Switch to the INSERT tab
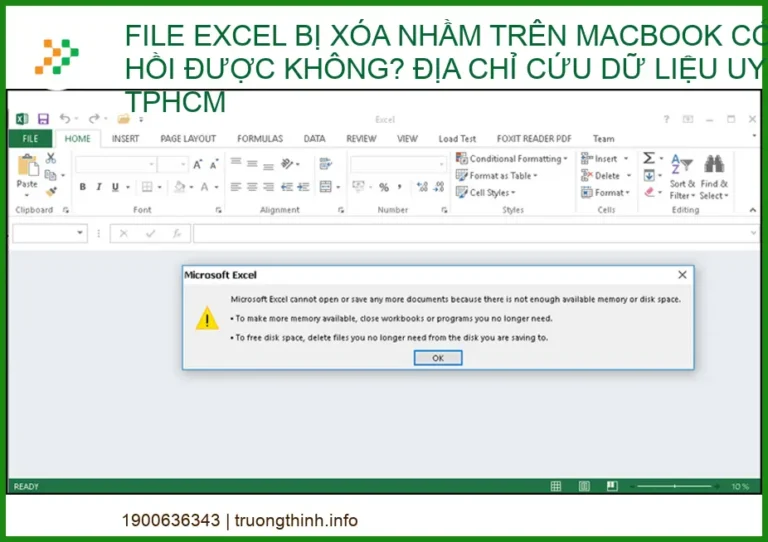768x542 pixels. [x=125, y=139]
